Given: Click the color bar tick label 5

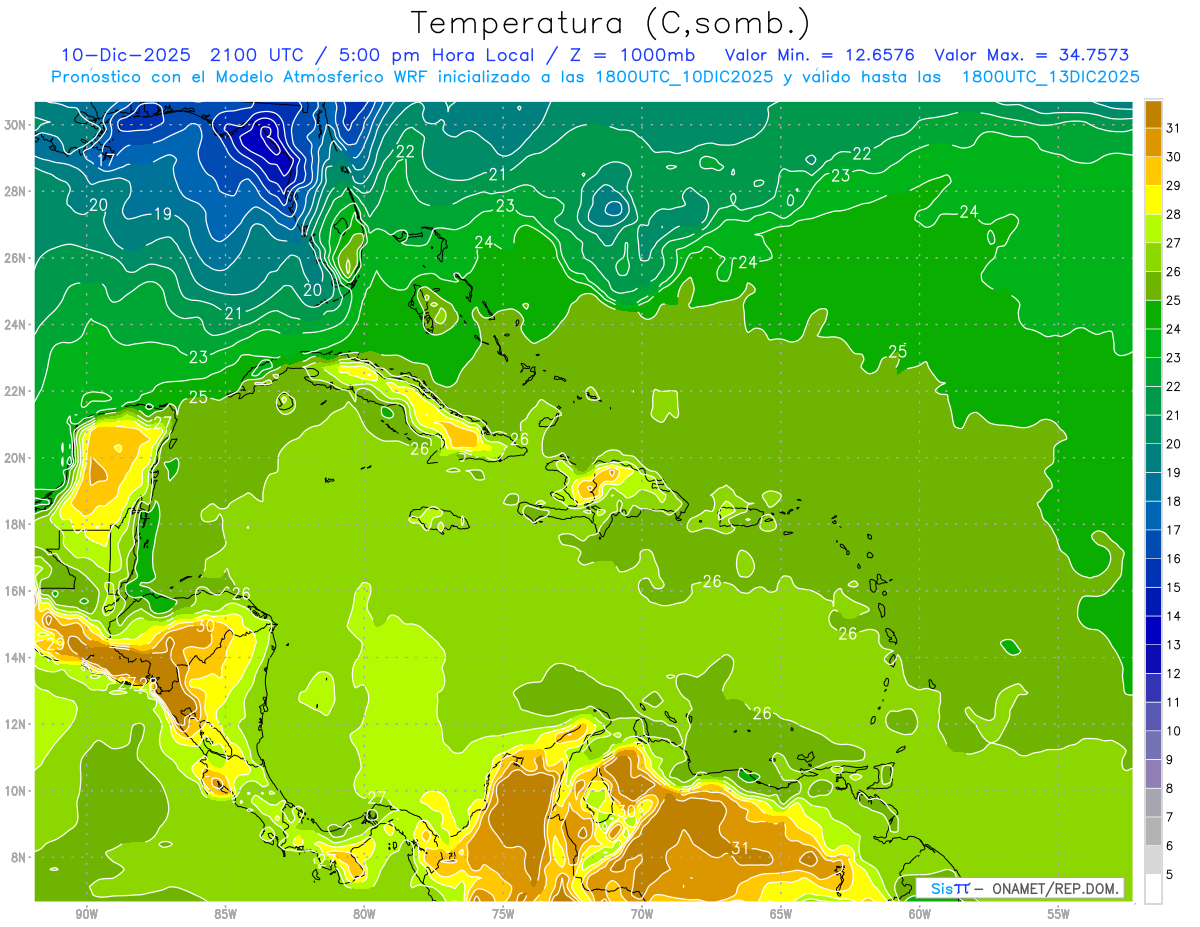Looking at the screenshot, I should point(1170,874).
